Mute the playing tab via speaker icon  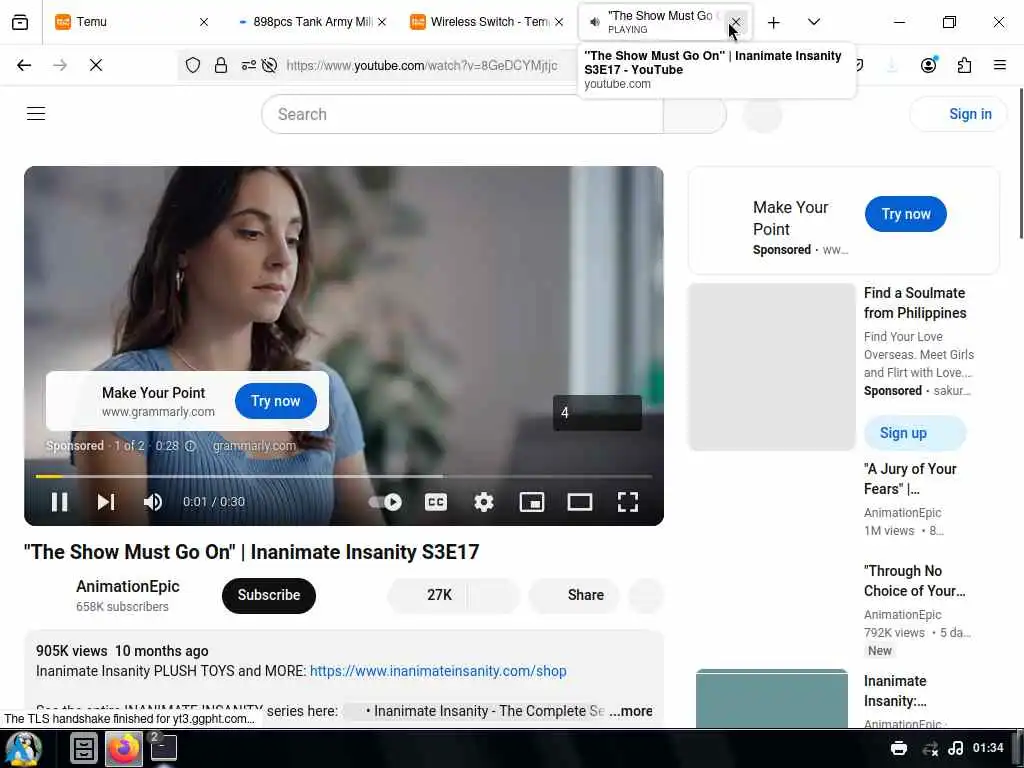594,22
